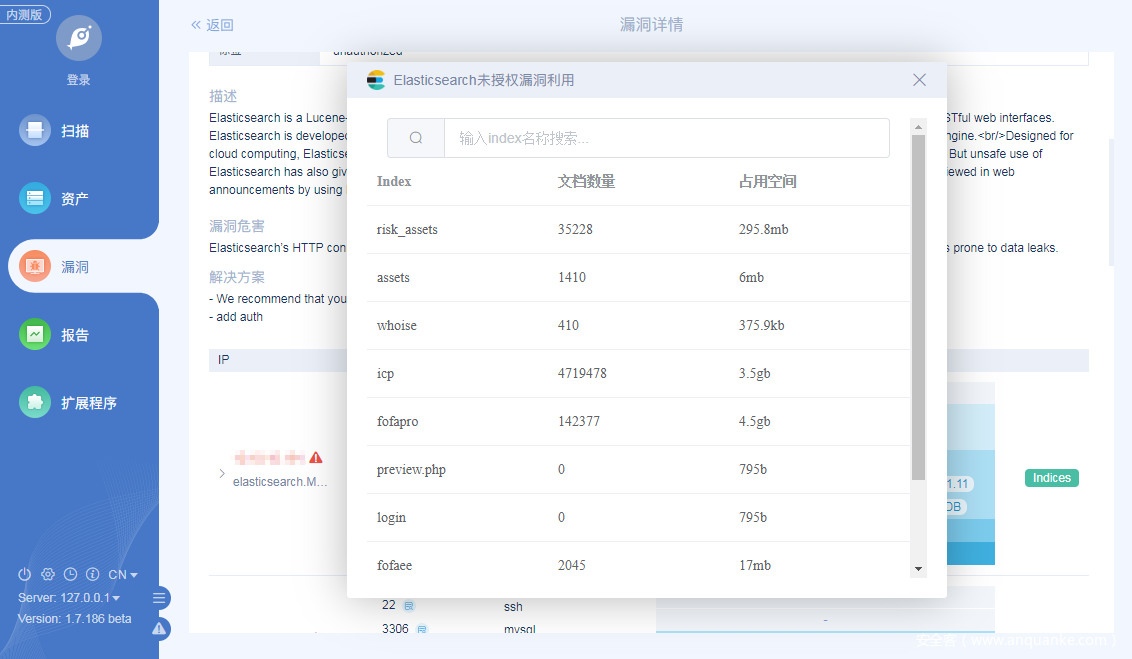
Task: Click the 17mb size for fofaee
Action: (754, 565)
